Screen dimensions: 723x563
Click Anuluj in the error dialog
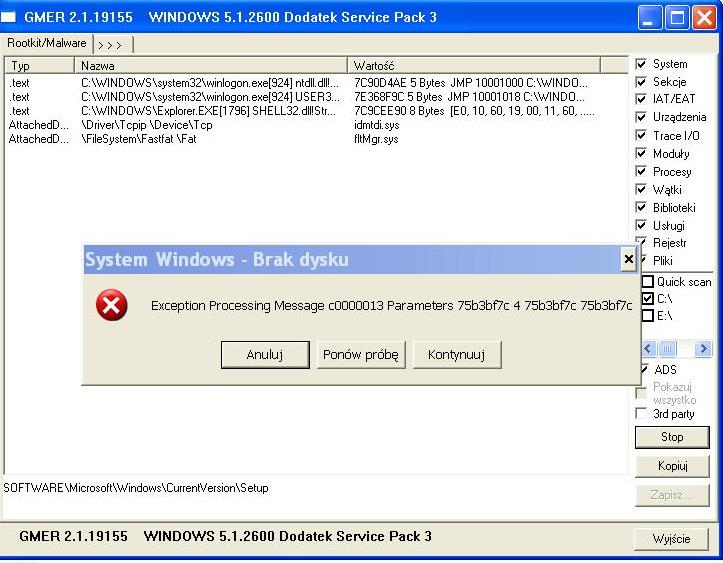(x=265, y=355)
